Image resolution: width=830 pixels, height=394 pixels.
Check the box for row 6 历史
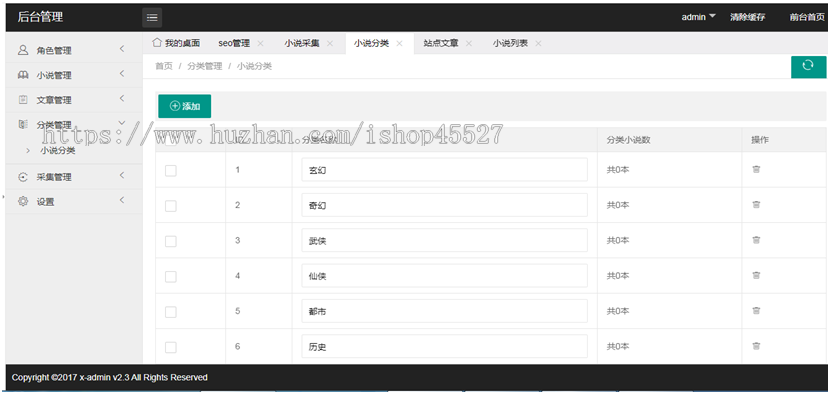(170, 347)
